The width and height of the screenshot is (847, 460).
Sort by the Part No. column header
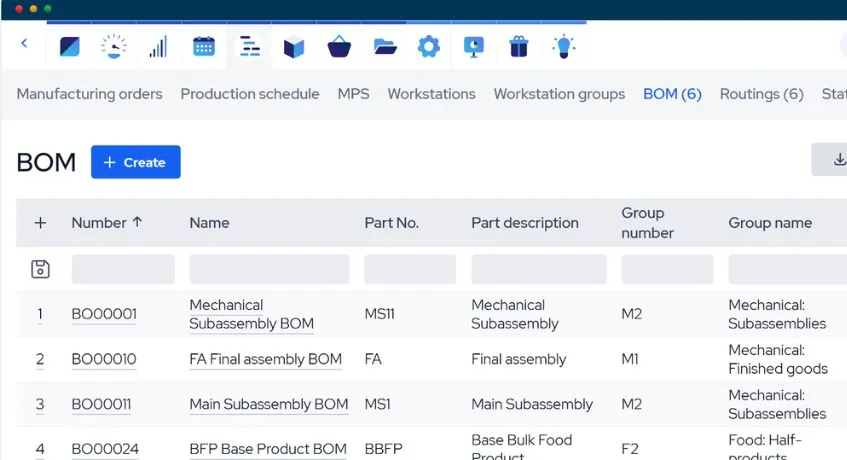click(x=392, y=223)
